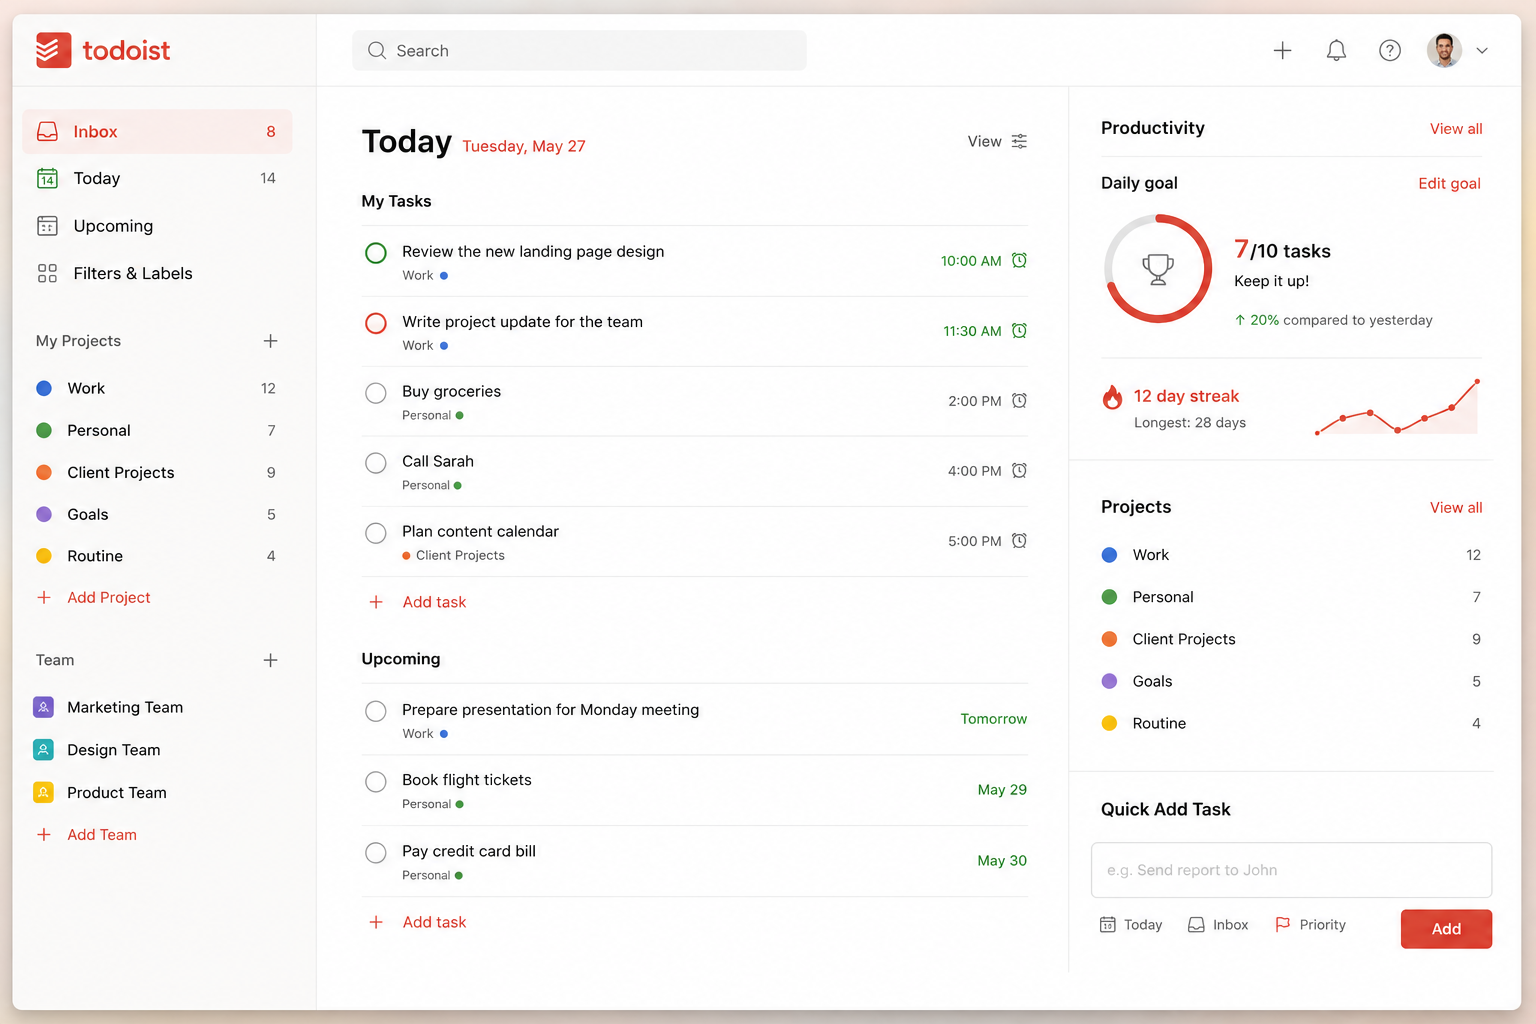The width and height of the screenshot is (1536, 1024).
Task: Go to Today in the sidebar
Action: pos(157,178)
